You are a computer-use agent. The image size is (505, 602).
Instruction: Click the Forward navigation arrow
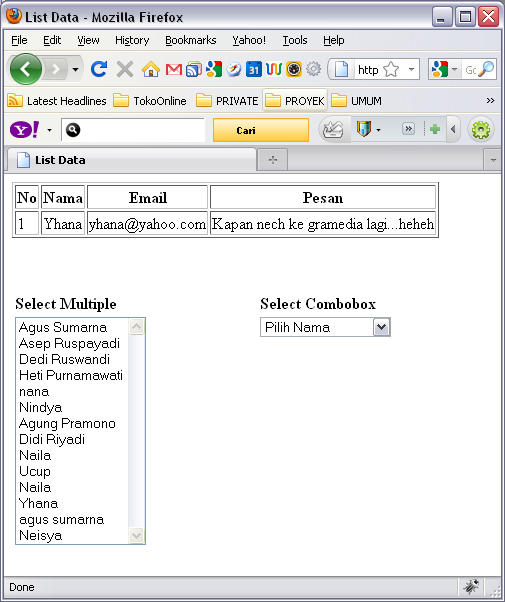56,69
